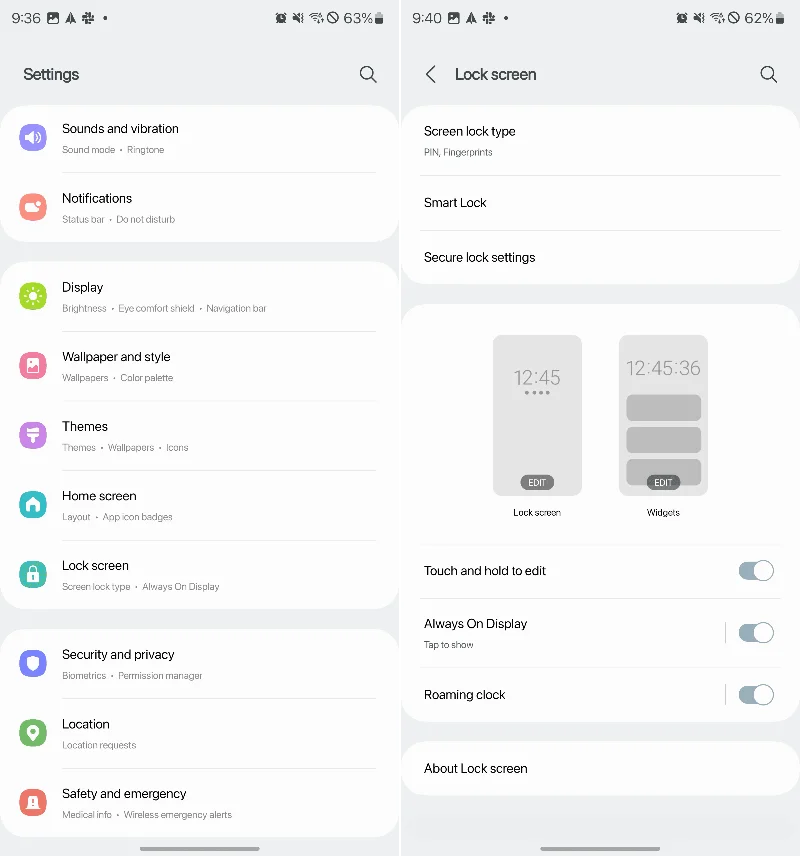Disable Touch and hold to edit
The height and width of the screenshot is (856, 800).
(x=756, y=570)
